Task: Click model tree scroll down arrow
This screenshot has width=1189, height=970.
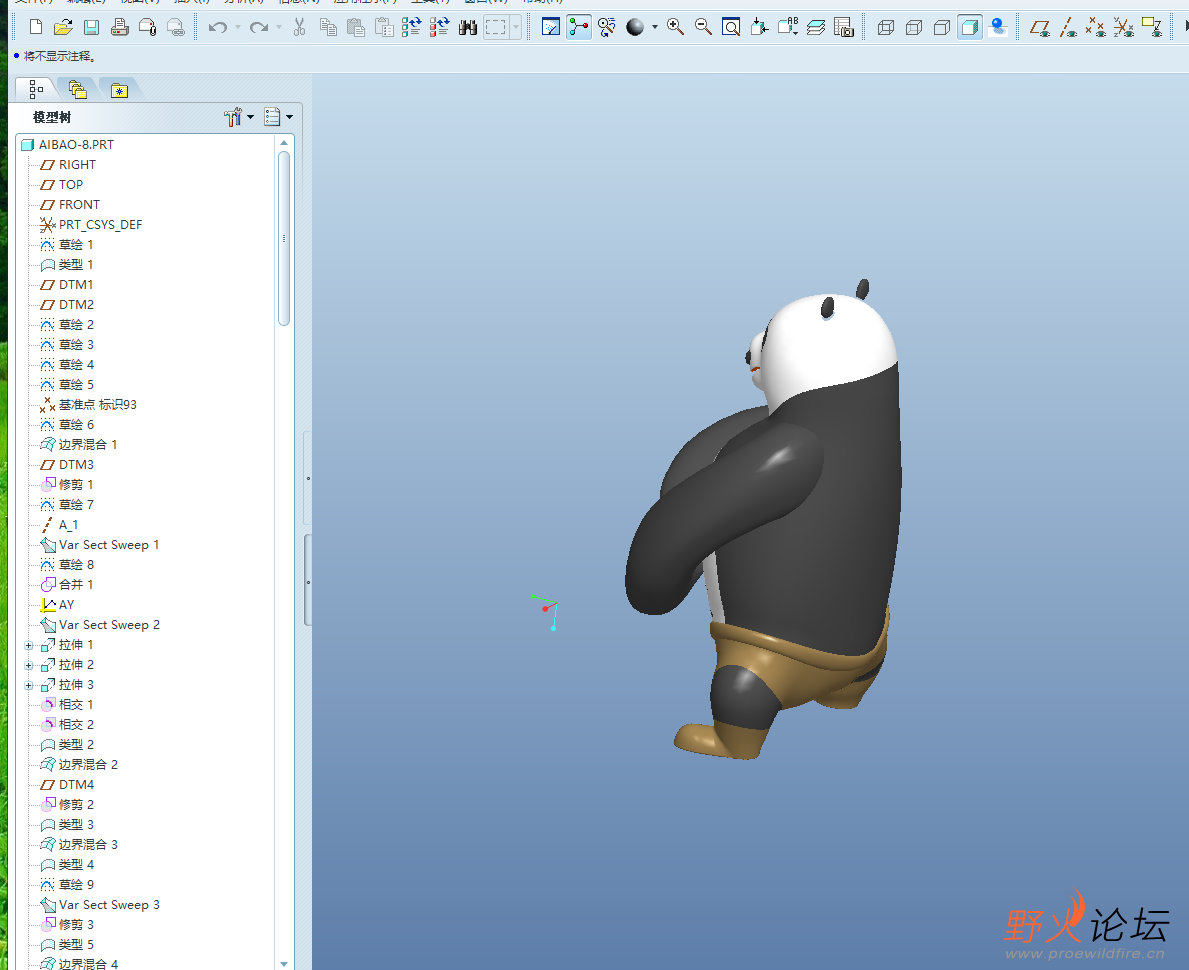Action: tap(284, 963)
